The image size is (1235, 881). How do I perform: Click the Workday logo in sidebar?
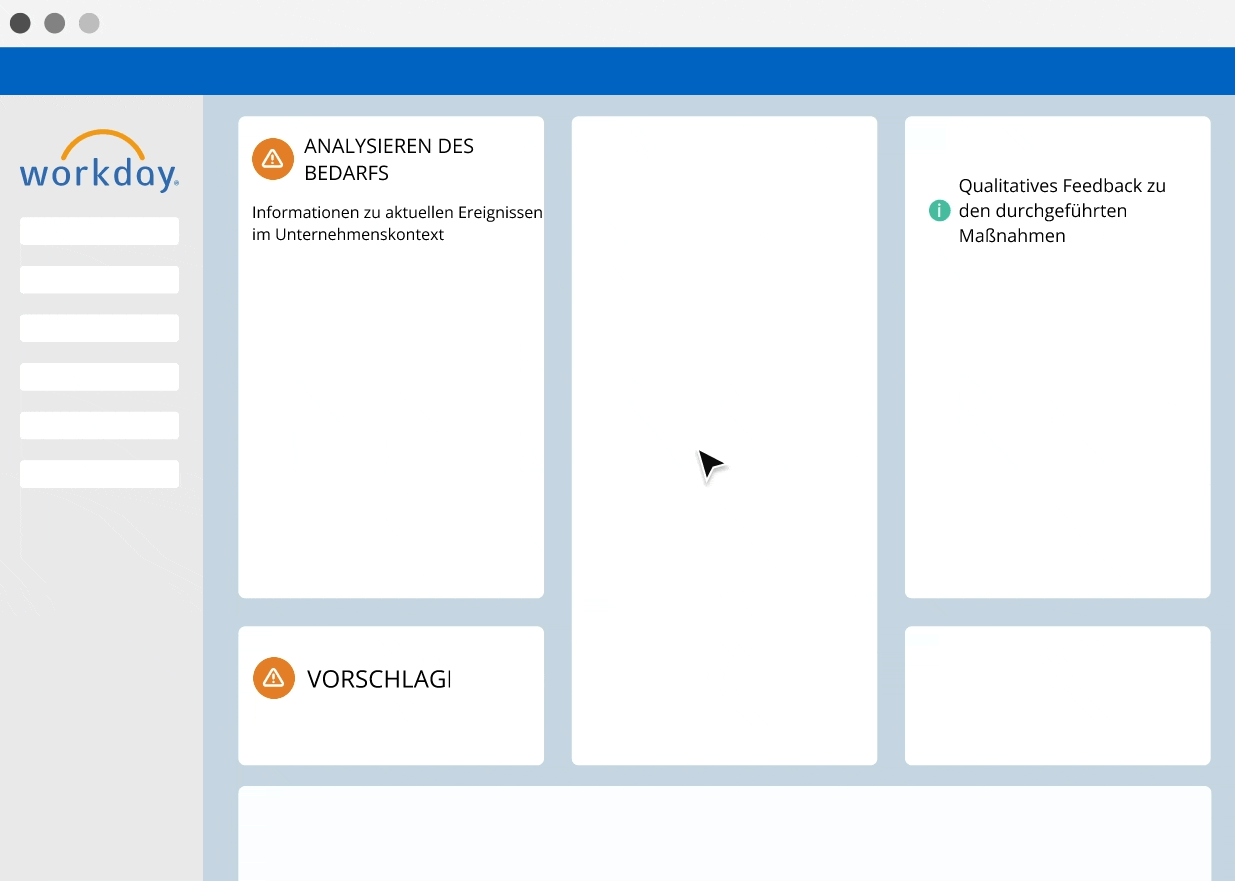point(99,160)
